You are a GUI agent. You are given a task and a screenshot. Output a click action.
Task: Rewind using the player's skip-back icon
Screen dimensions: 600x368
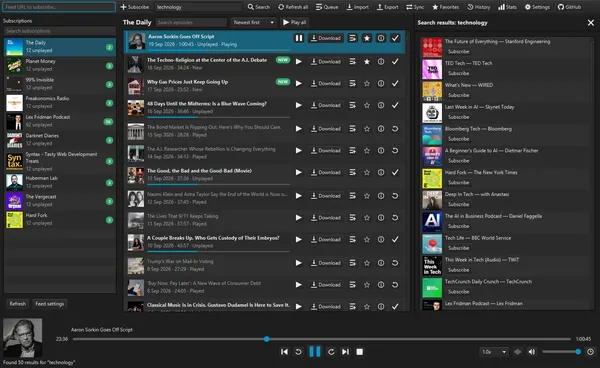coord(298,352)
